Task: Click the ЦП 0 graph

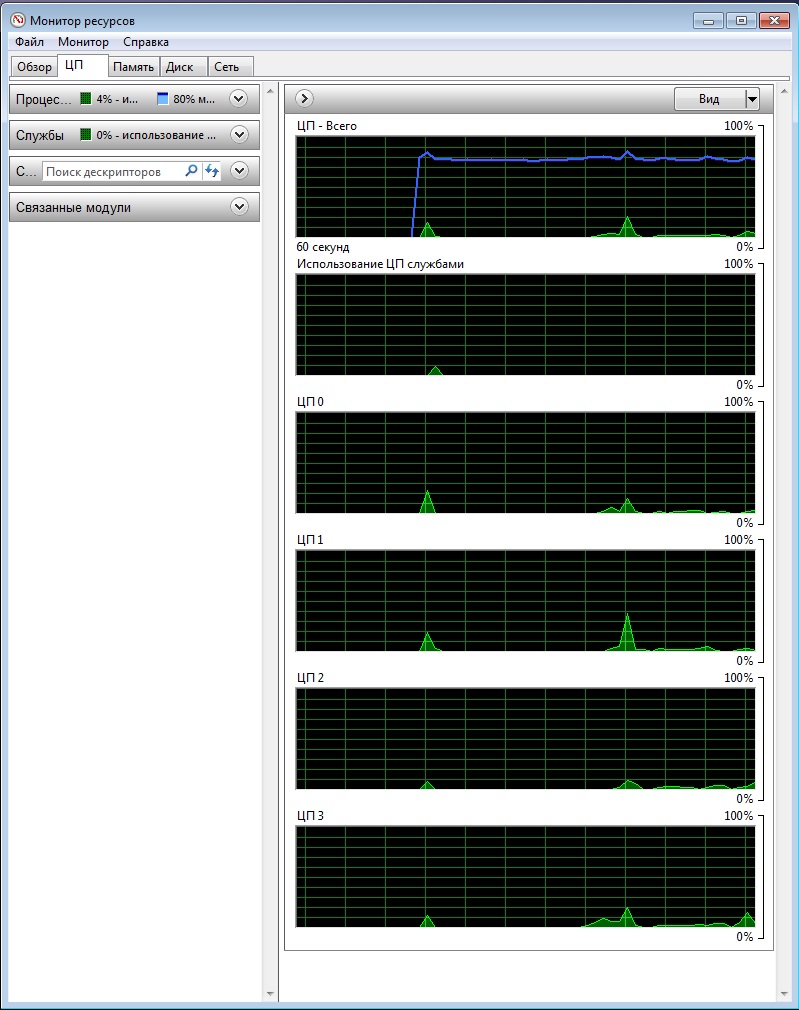Action: [525, 462]
